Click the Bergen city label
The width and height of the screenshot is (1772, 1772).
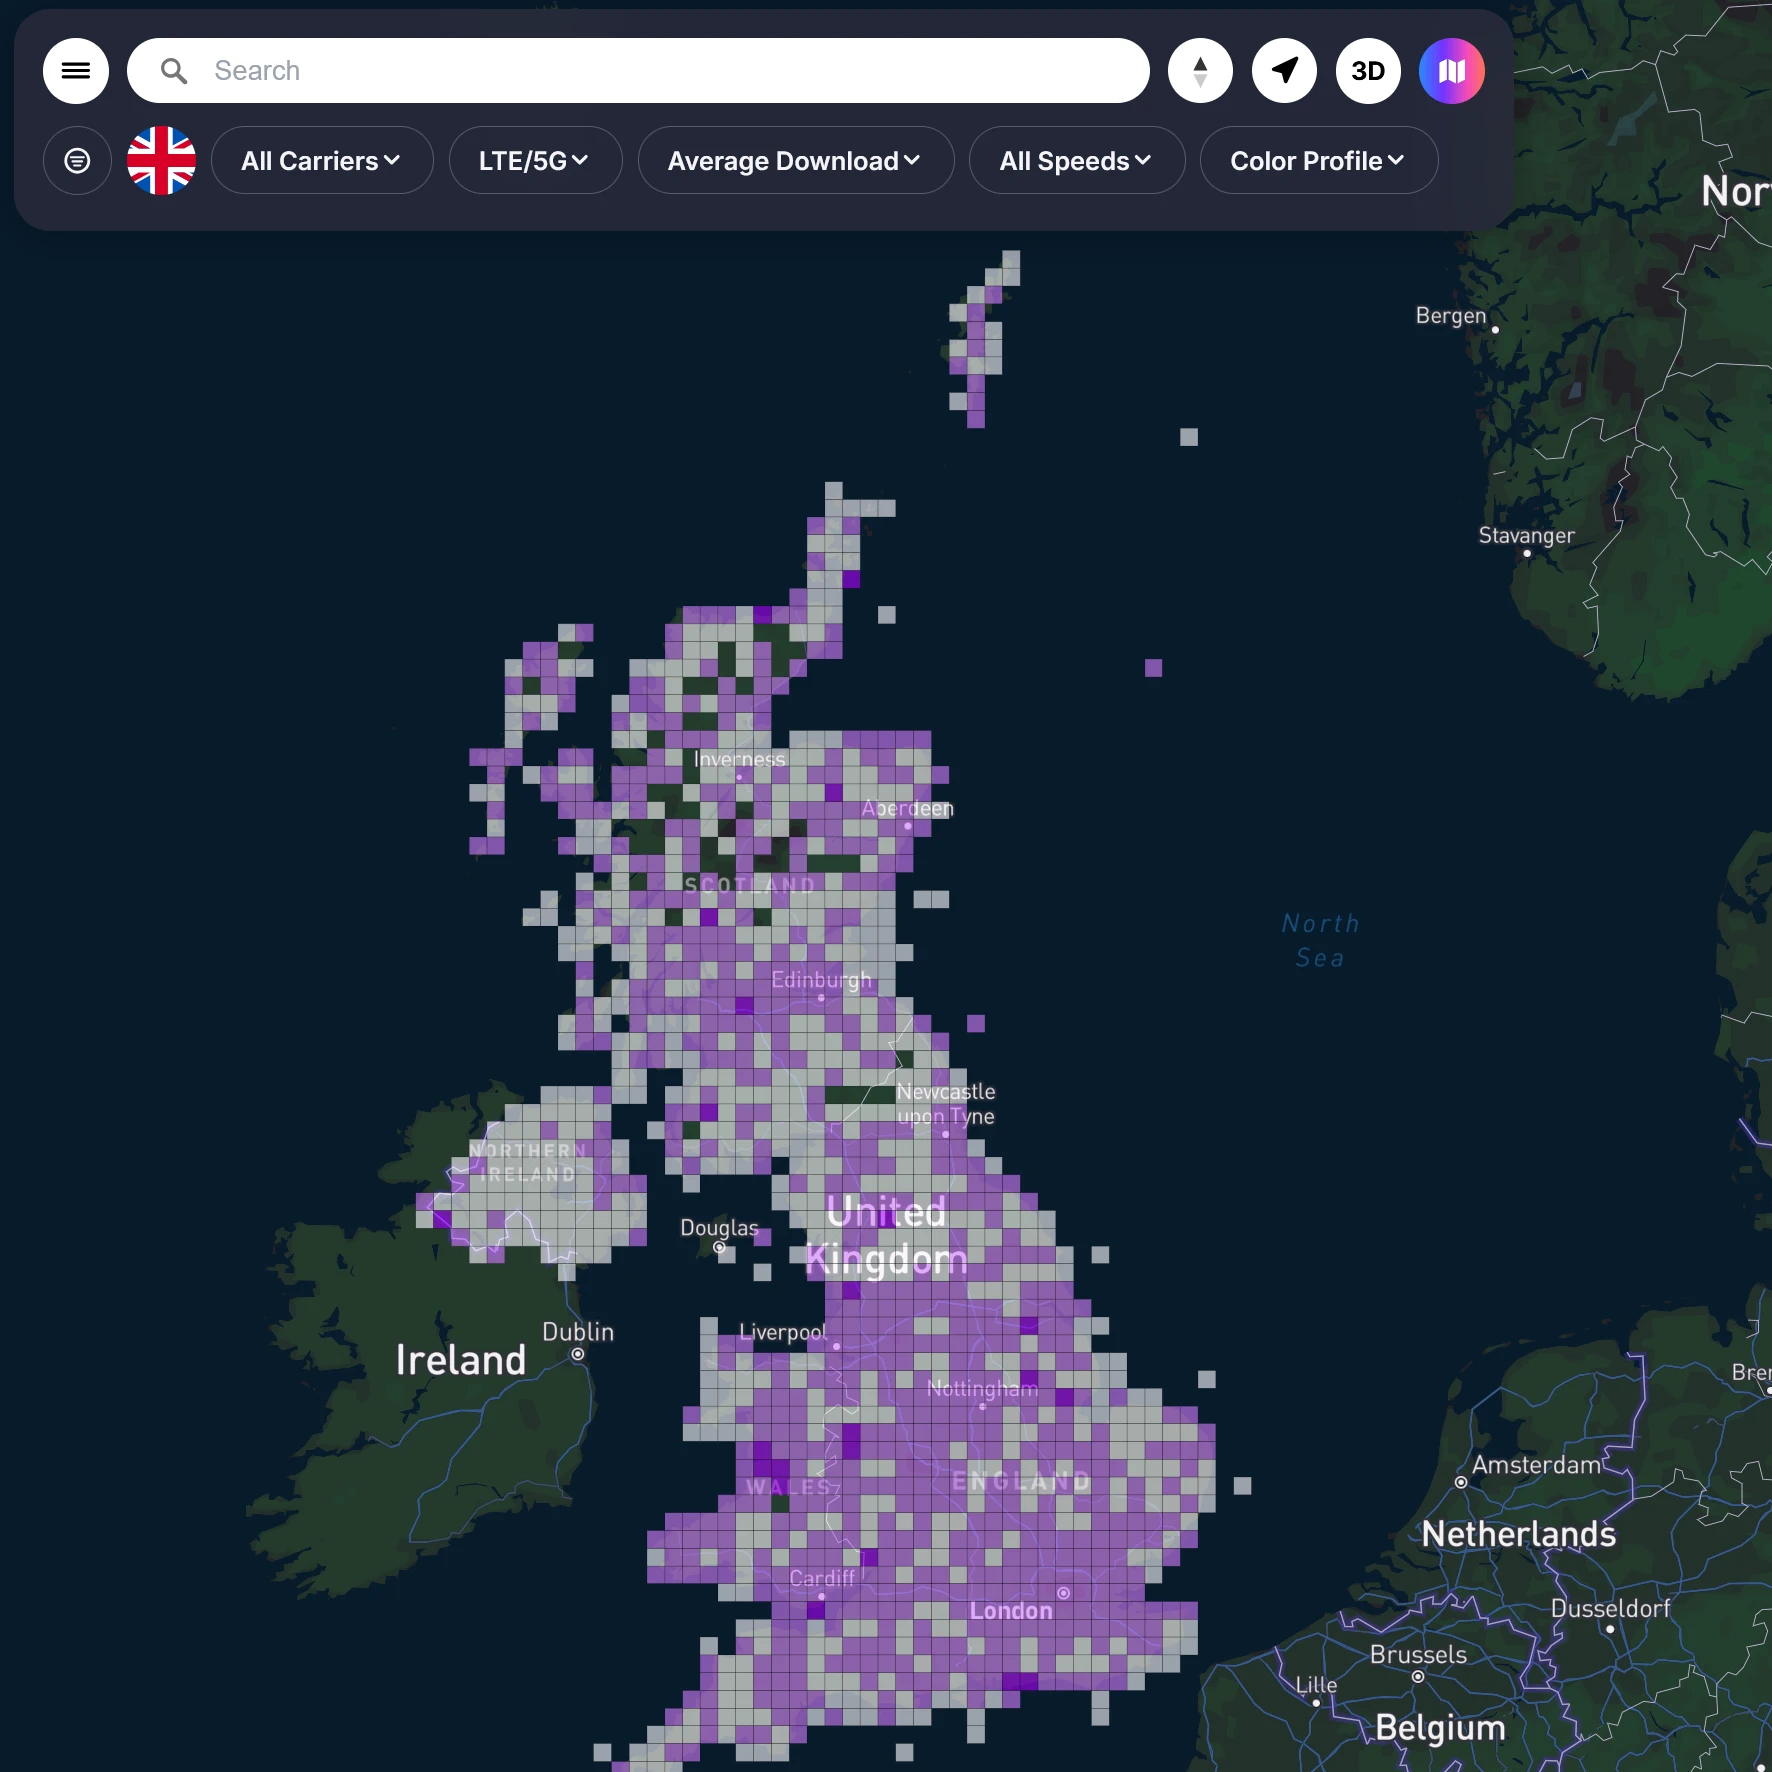(1450, 316)
